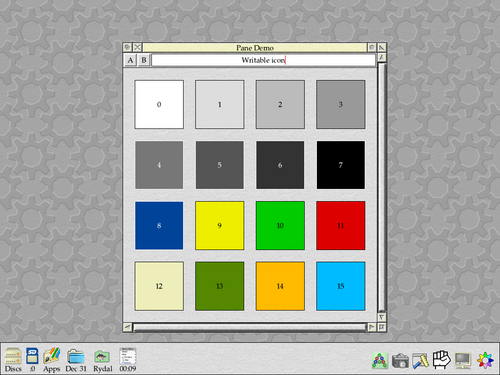Click the B button in the toolbar pane
Screen dimensions: 500x375
pyautogui.click(x=144, y=60)
